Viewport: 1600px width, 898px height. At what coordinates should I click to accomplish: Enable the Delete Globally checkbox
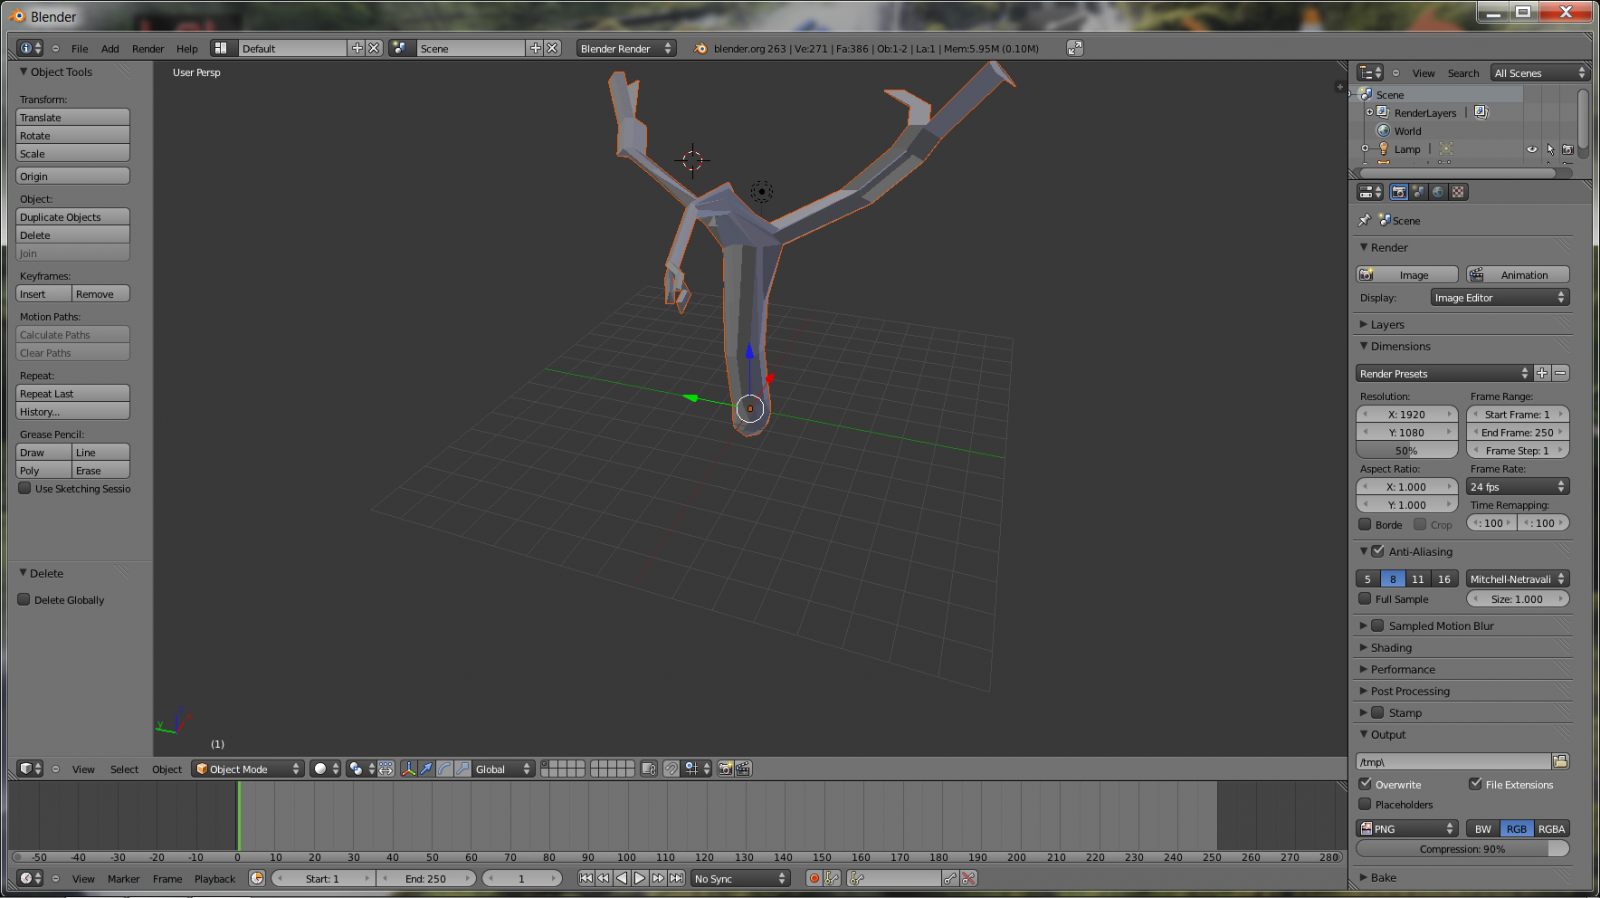(24, 600)
